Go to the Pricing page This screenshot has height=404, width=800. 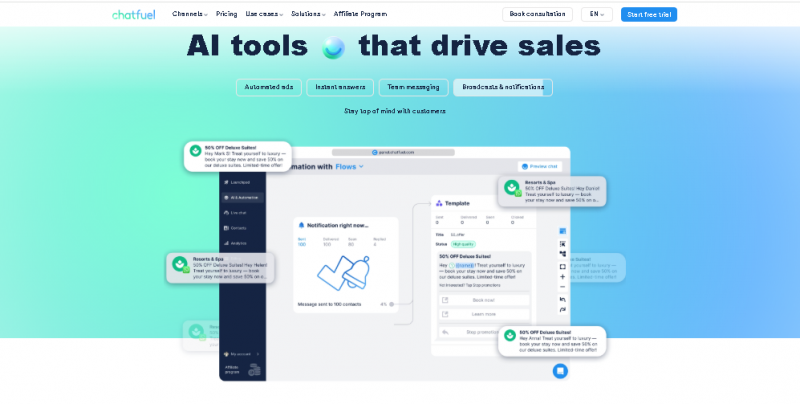[x=226, y=14]
